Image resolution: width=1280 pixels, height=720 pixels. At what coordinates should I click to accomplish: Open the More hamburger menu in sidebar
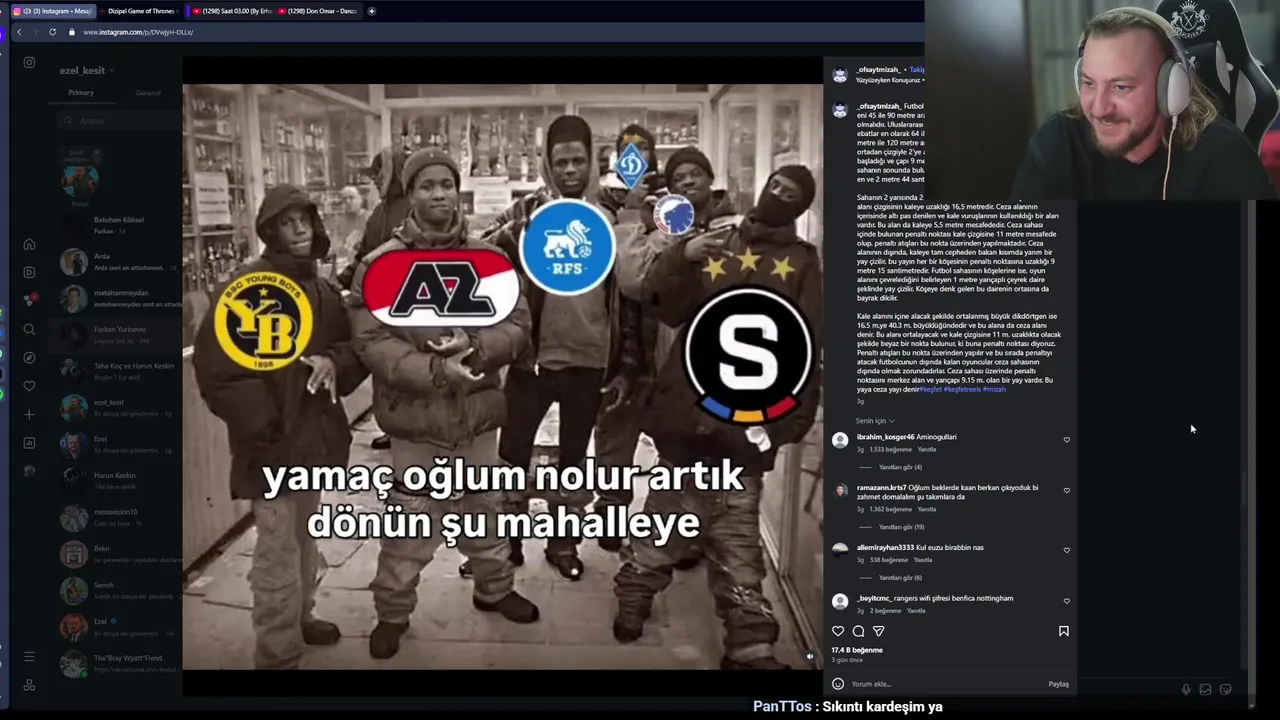tap(29, 656)
